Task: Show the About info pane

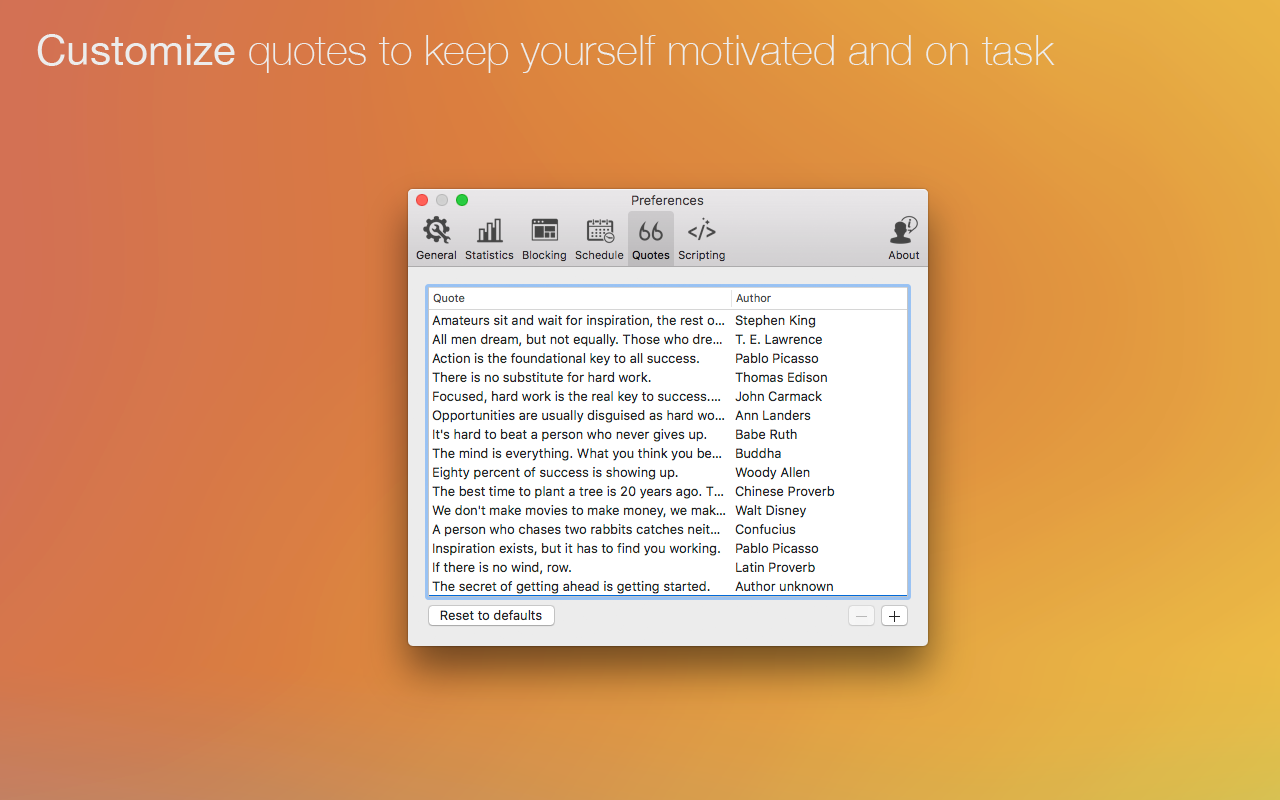Action: 903,232
